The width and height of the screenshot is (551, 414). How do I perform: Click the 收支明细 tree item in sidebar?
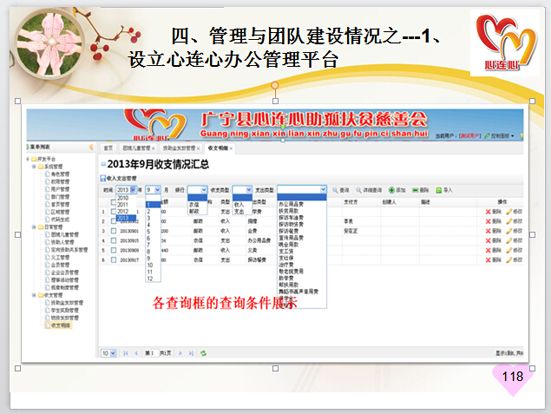pyautogui.click(x=60, y=325)
